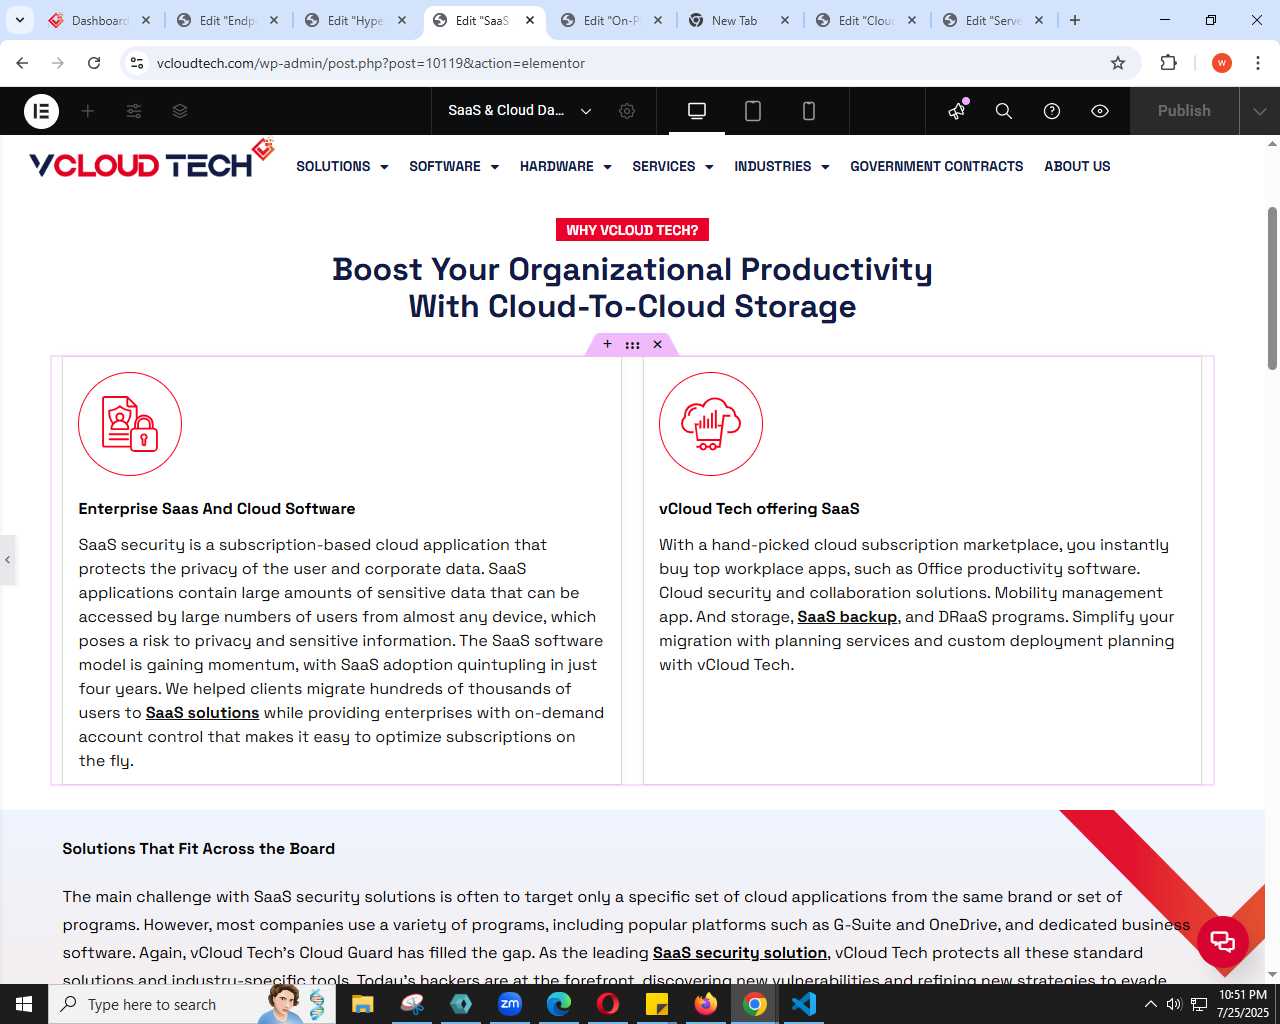Open the red live chat bubble
Viewport: 1280px width, 1024px height.
click(1223, 941)
